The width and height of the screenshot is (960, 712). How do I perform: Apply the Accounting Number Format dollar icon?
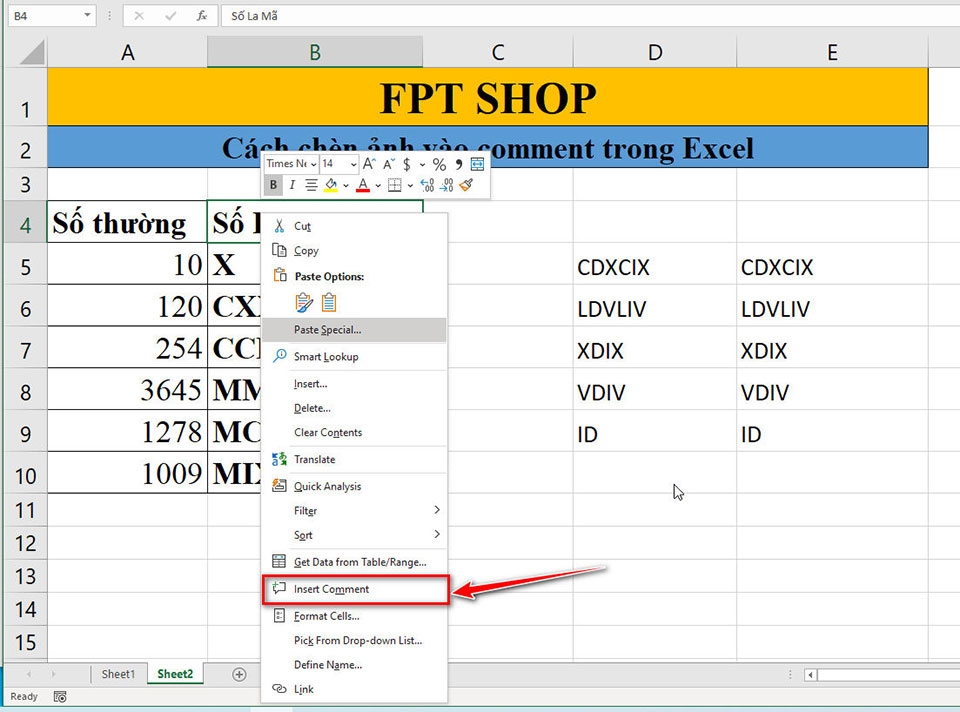pos(406,164)
